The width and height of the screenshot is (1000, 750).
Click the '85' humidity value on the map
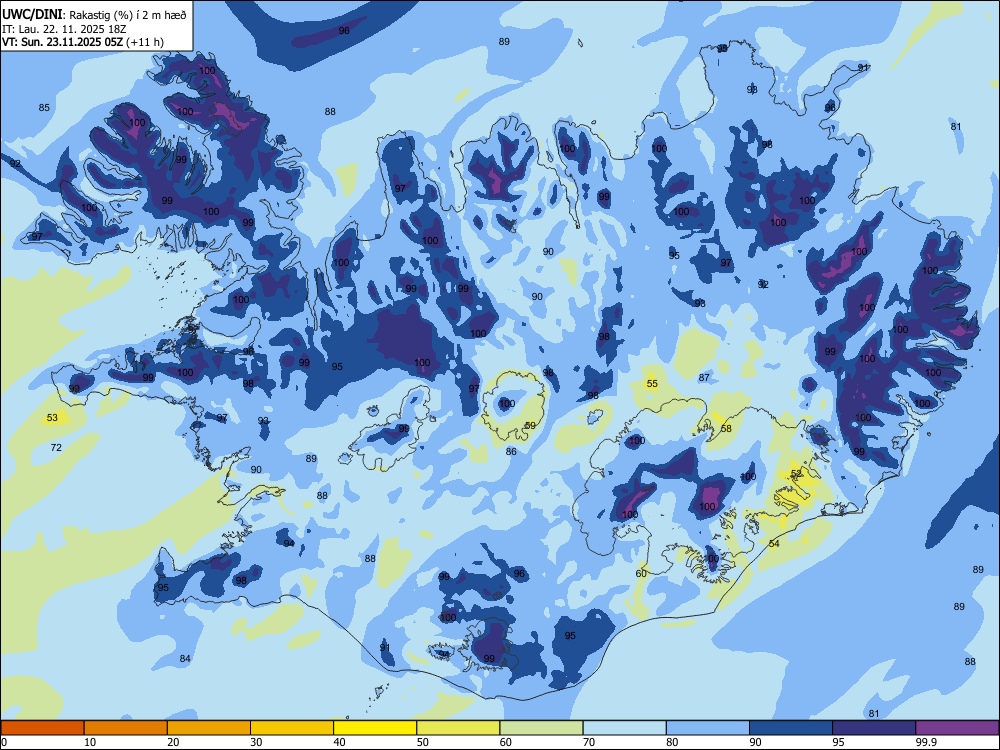click(x=44, y=107)
